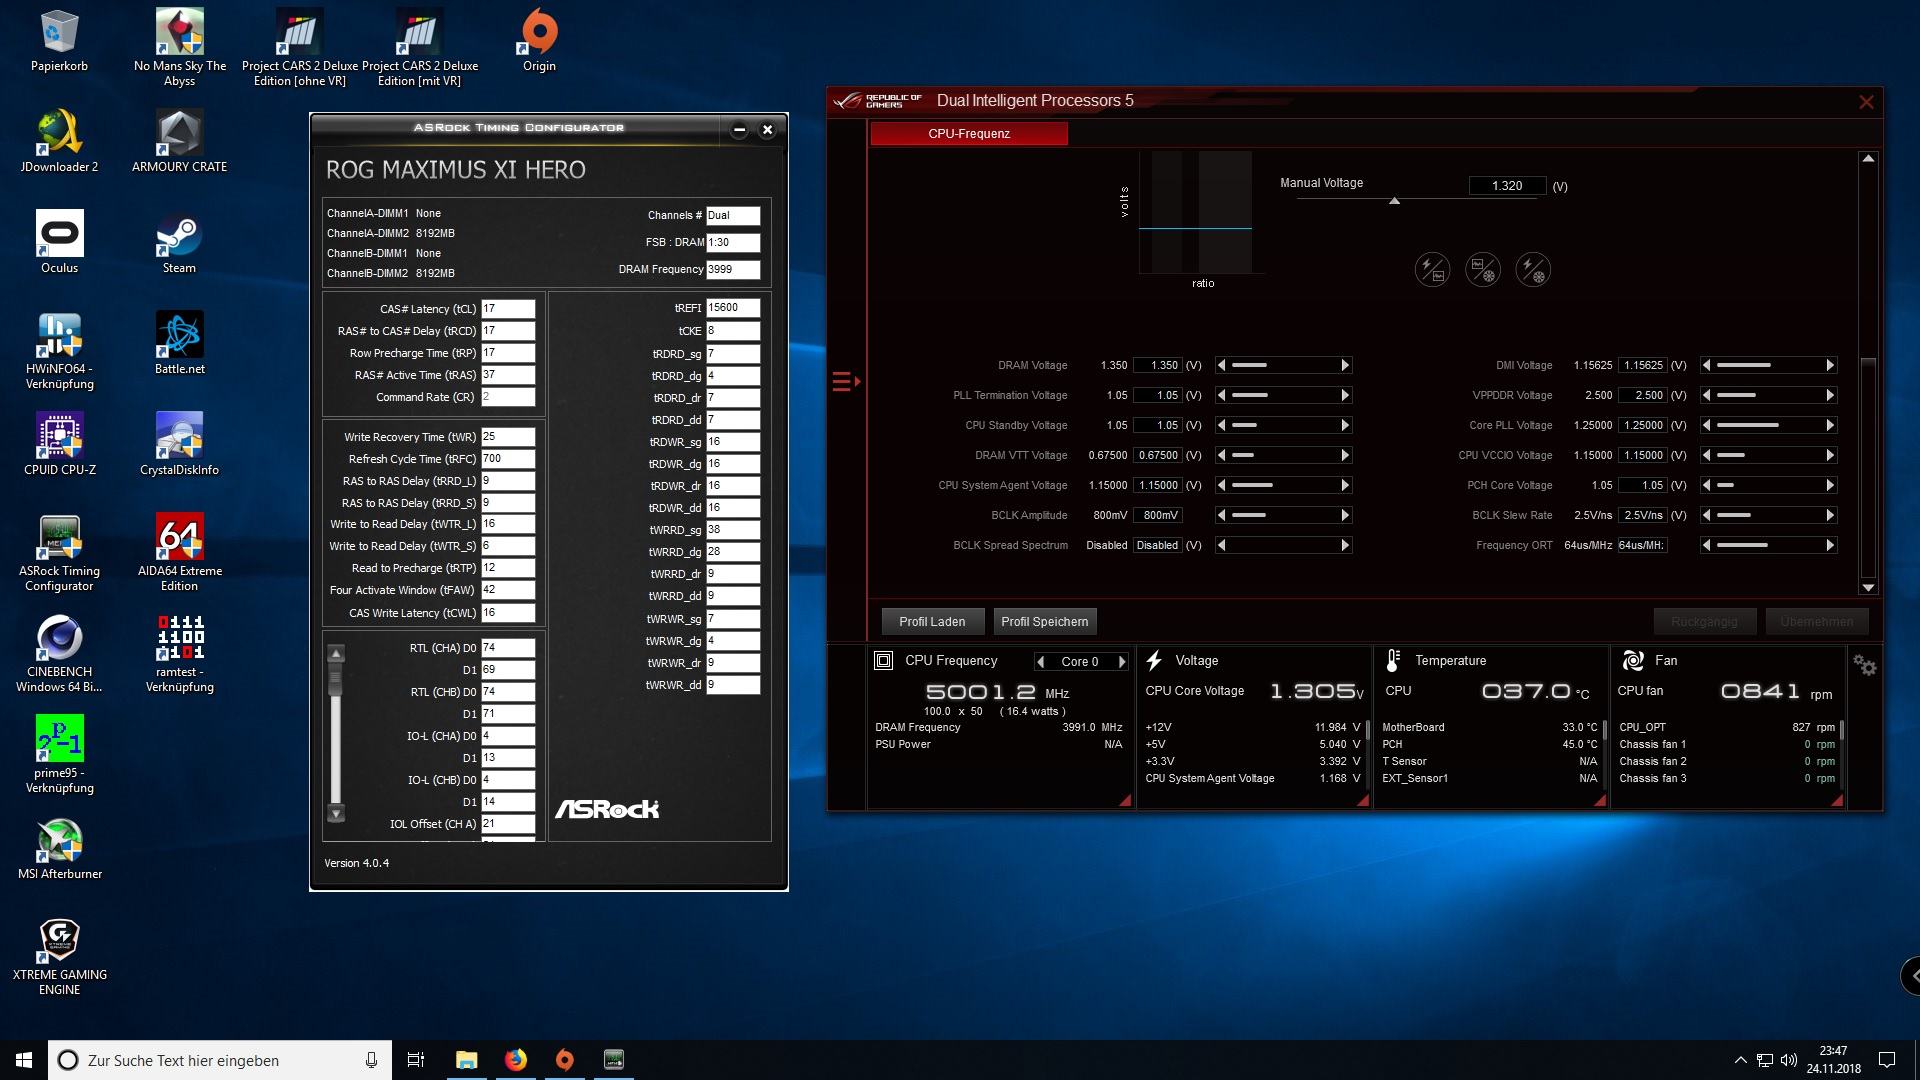
Task: Increase DRAM VTT Voltage with right arrow
Action: pos(1345,455)
